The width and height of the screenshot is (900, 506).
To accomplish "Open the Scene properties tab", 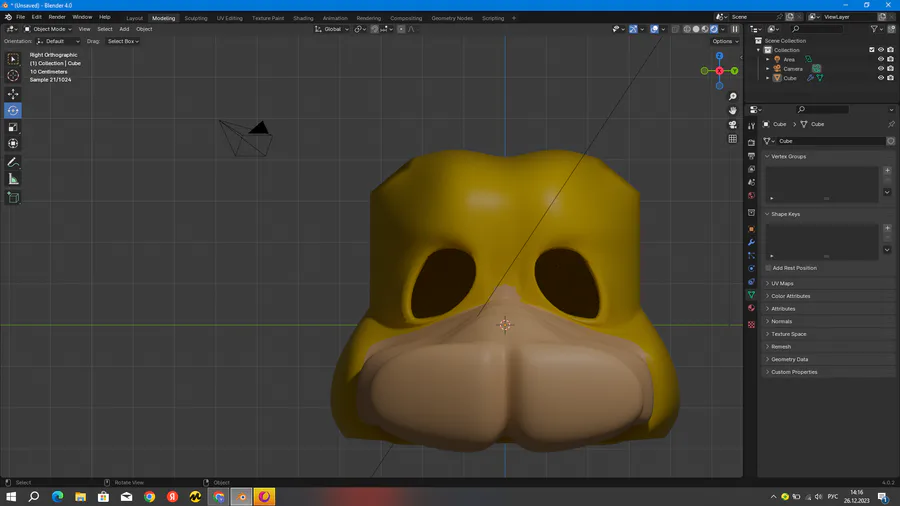I will click(x=751, y=182).
